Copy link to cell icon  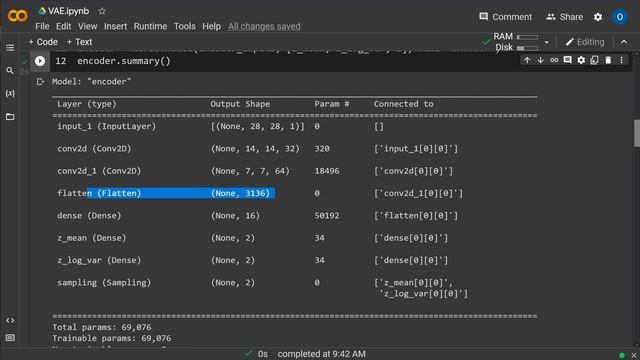(554, 60)
